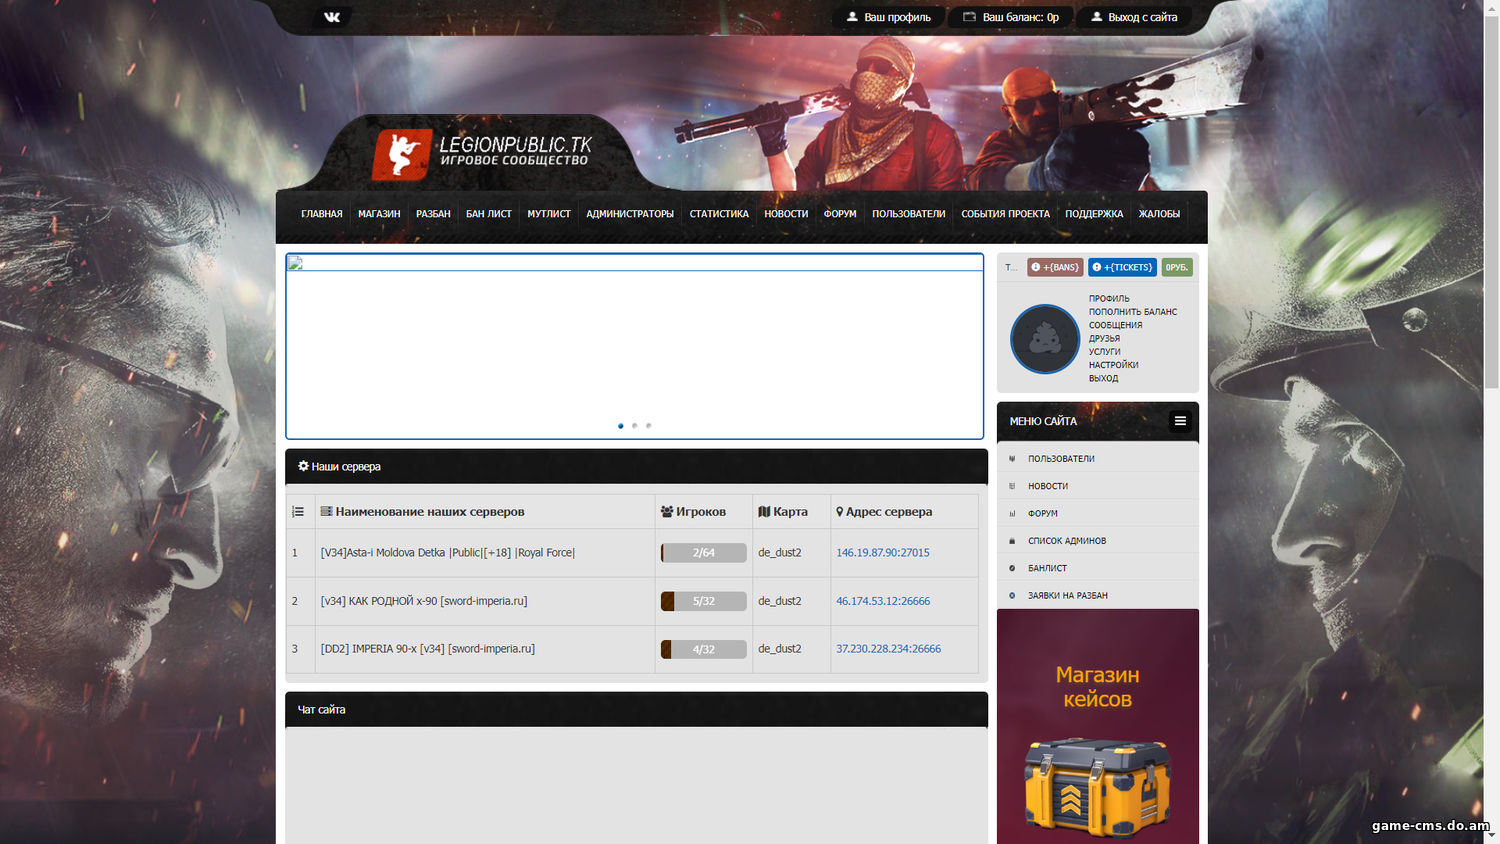Click Ваш баланс: 0р button
1500x844 pixels.
click(1011, 17)
